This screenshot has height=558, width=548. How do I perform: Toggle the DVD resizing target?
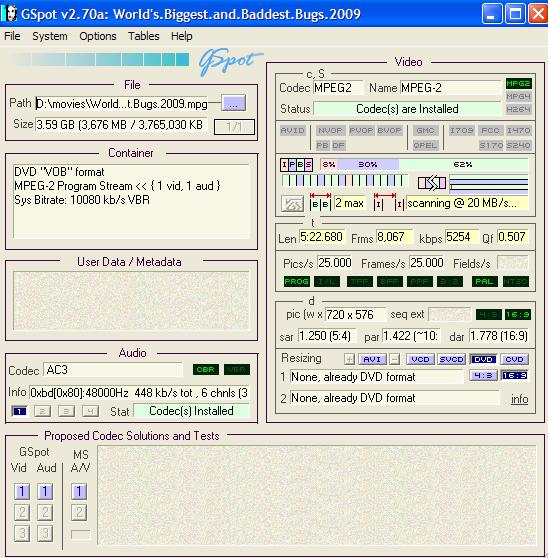point(483,359)
